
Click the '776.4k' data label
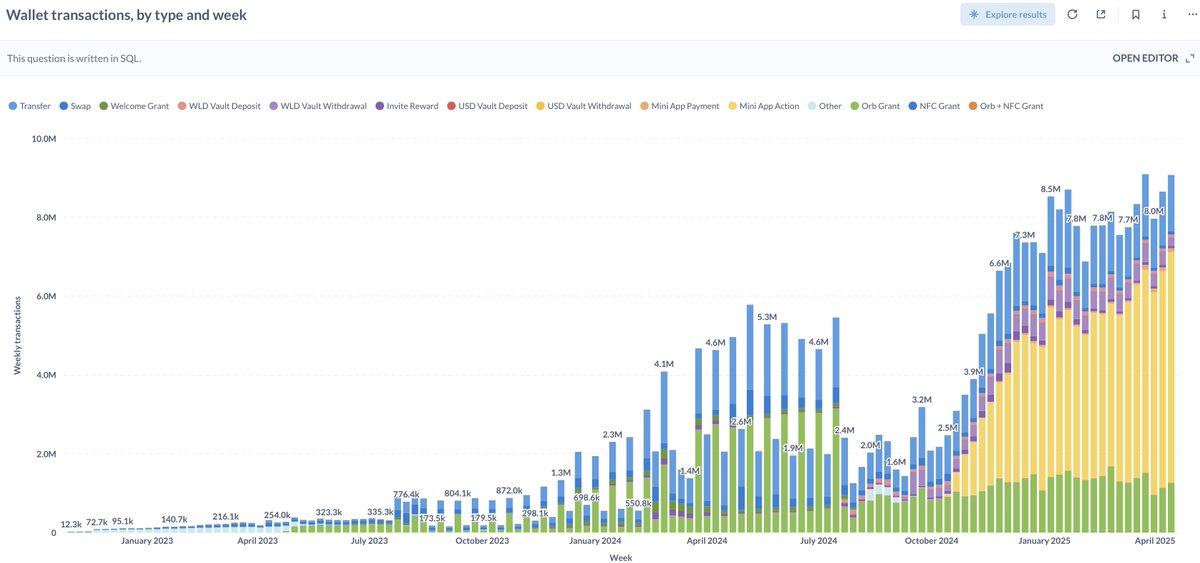(406, 494)
